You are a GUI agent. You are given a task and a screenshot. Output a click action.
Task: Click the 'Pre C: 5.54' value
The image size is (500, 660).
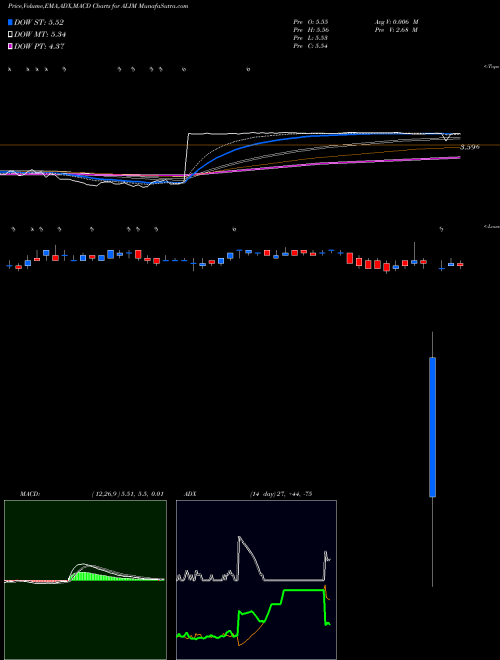pos(311,46)
